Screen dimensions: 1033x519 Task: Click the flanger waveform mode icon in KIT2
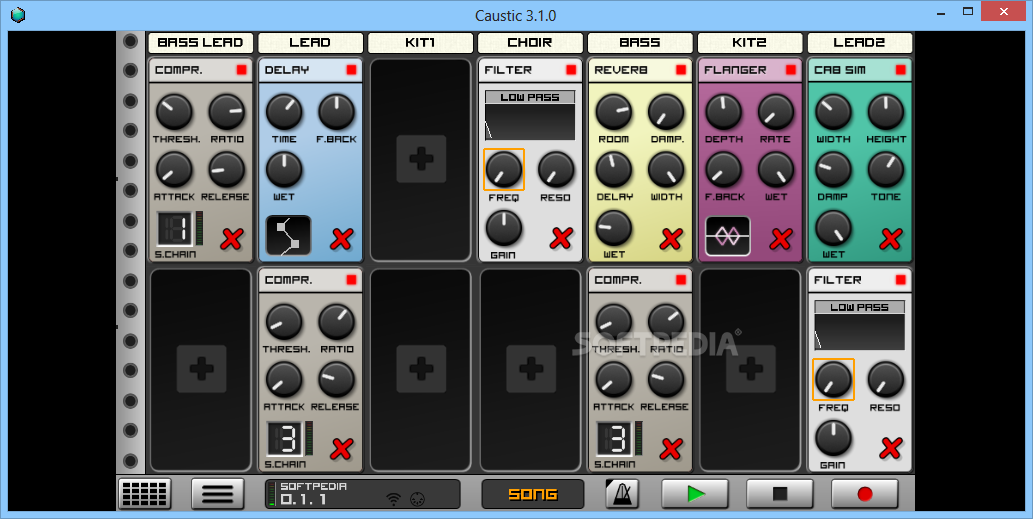tap(728, 235)
